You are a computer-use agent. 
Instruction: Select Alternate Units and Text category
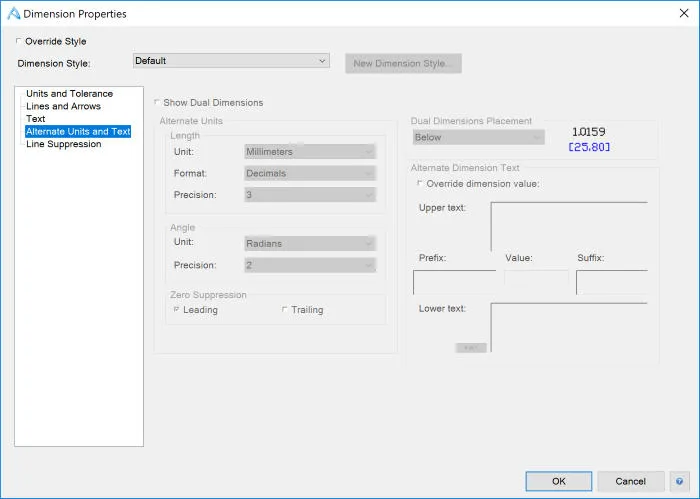coord(78,131)
